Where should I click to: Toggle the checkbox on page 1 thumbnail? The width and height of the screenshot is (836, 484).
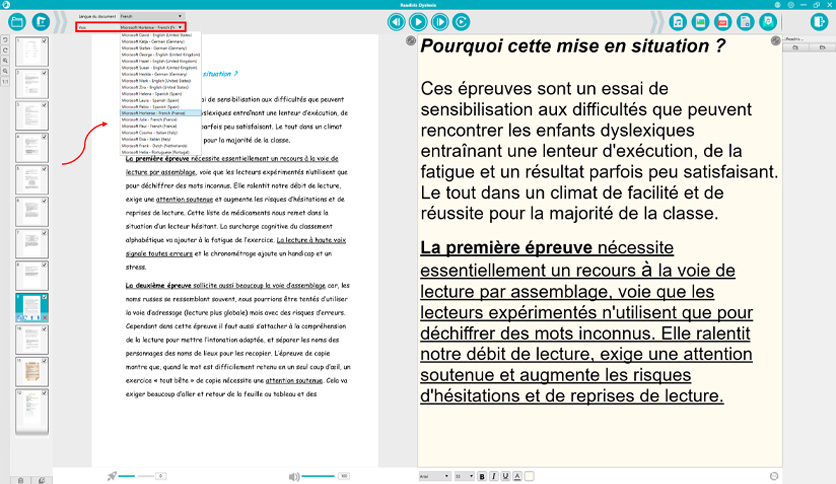coord(44,41)
